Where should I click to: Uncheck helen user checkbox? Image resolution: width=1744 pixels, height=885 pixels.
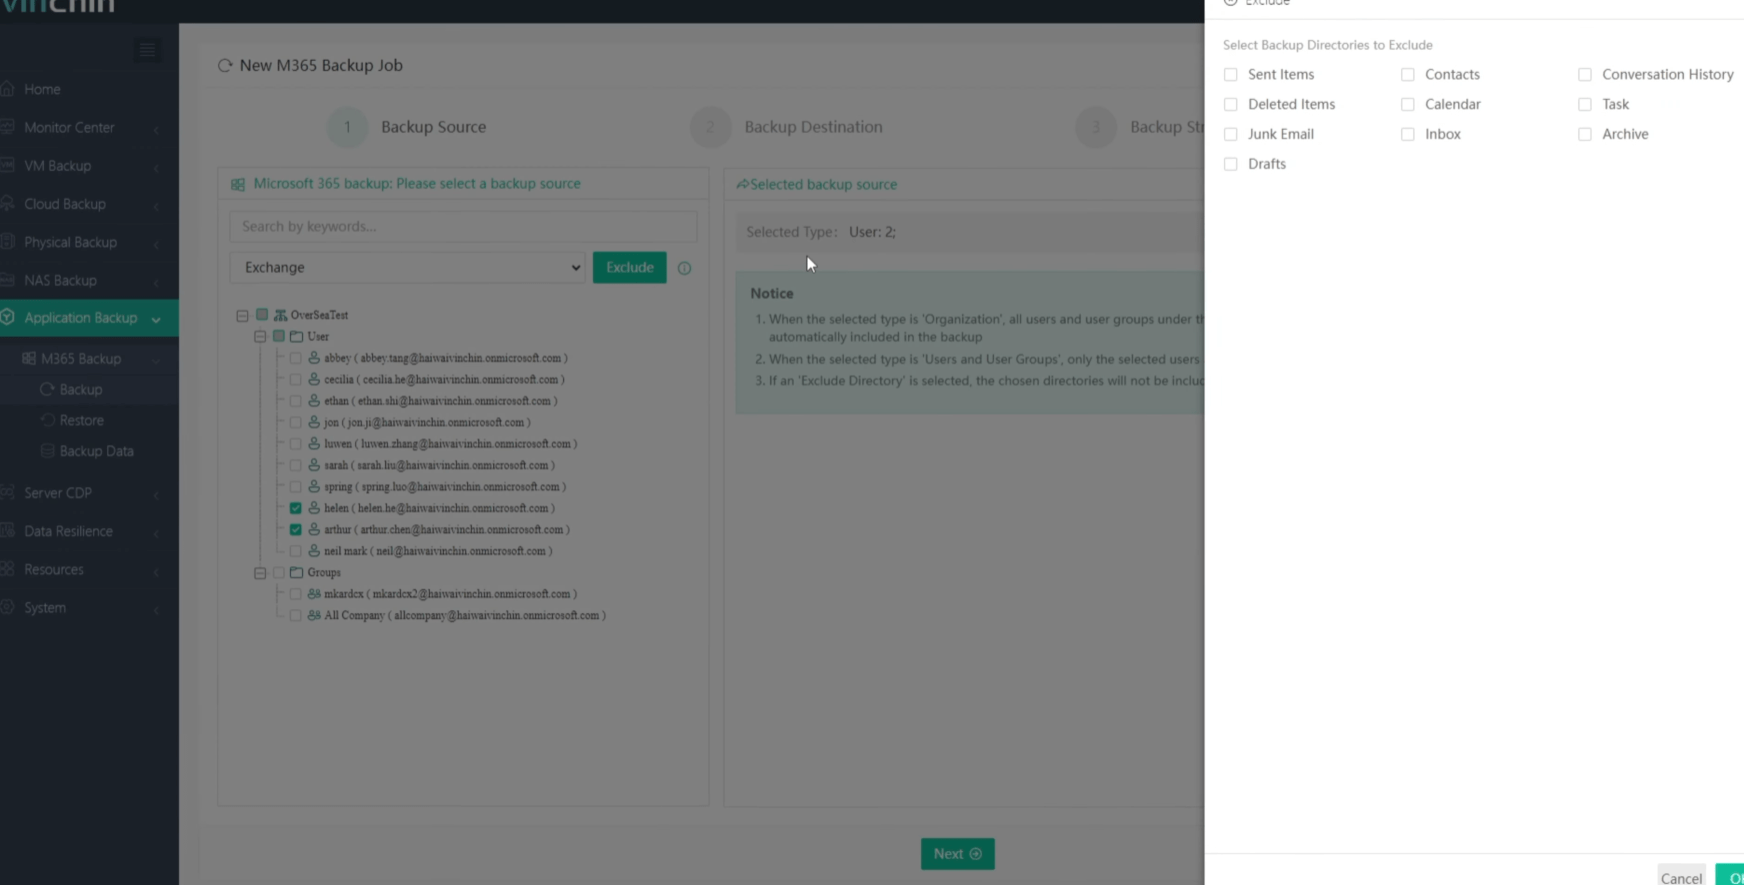pyautogui.click(x=295, y=508)
